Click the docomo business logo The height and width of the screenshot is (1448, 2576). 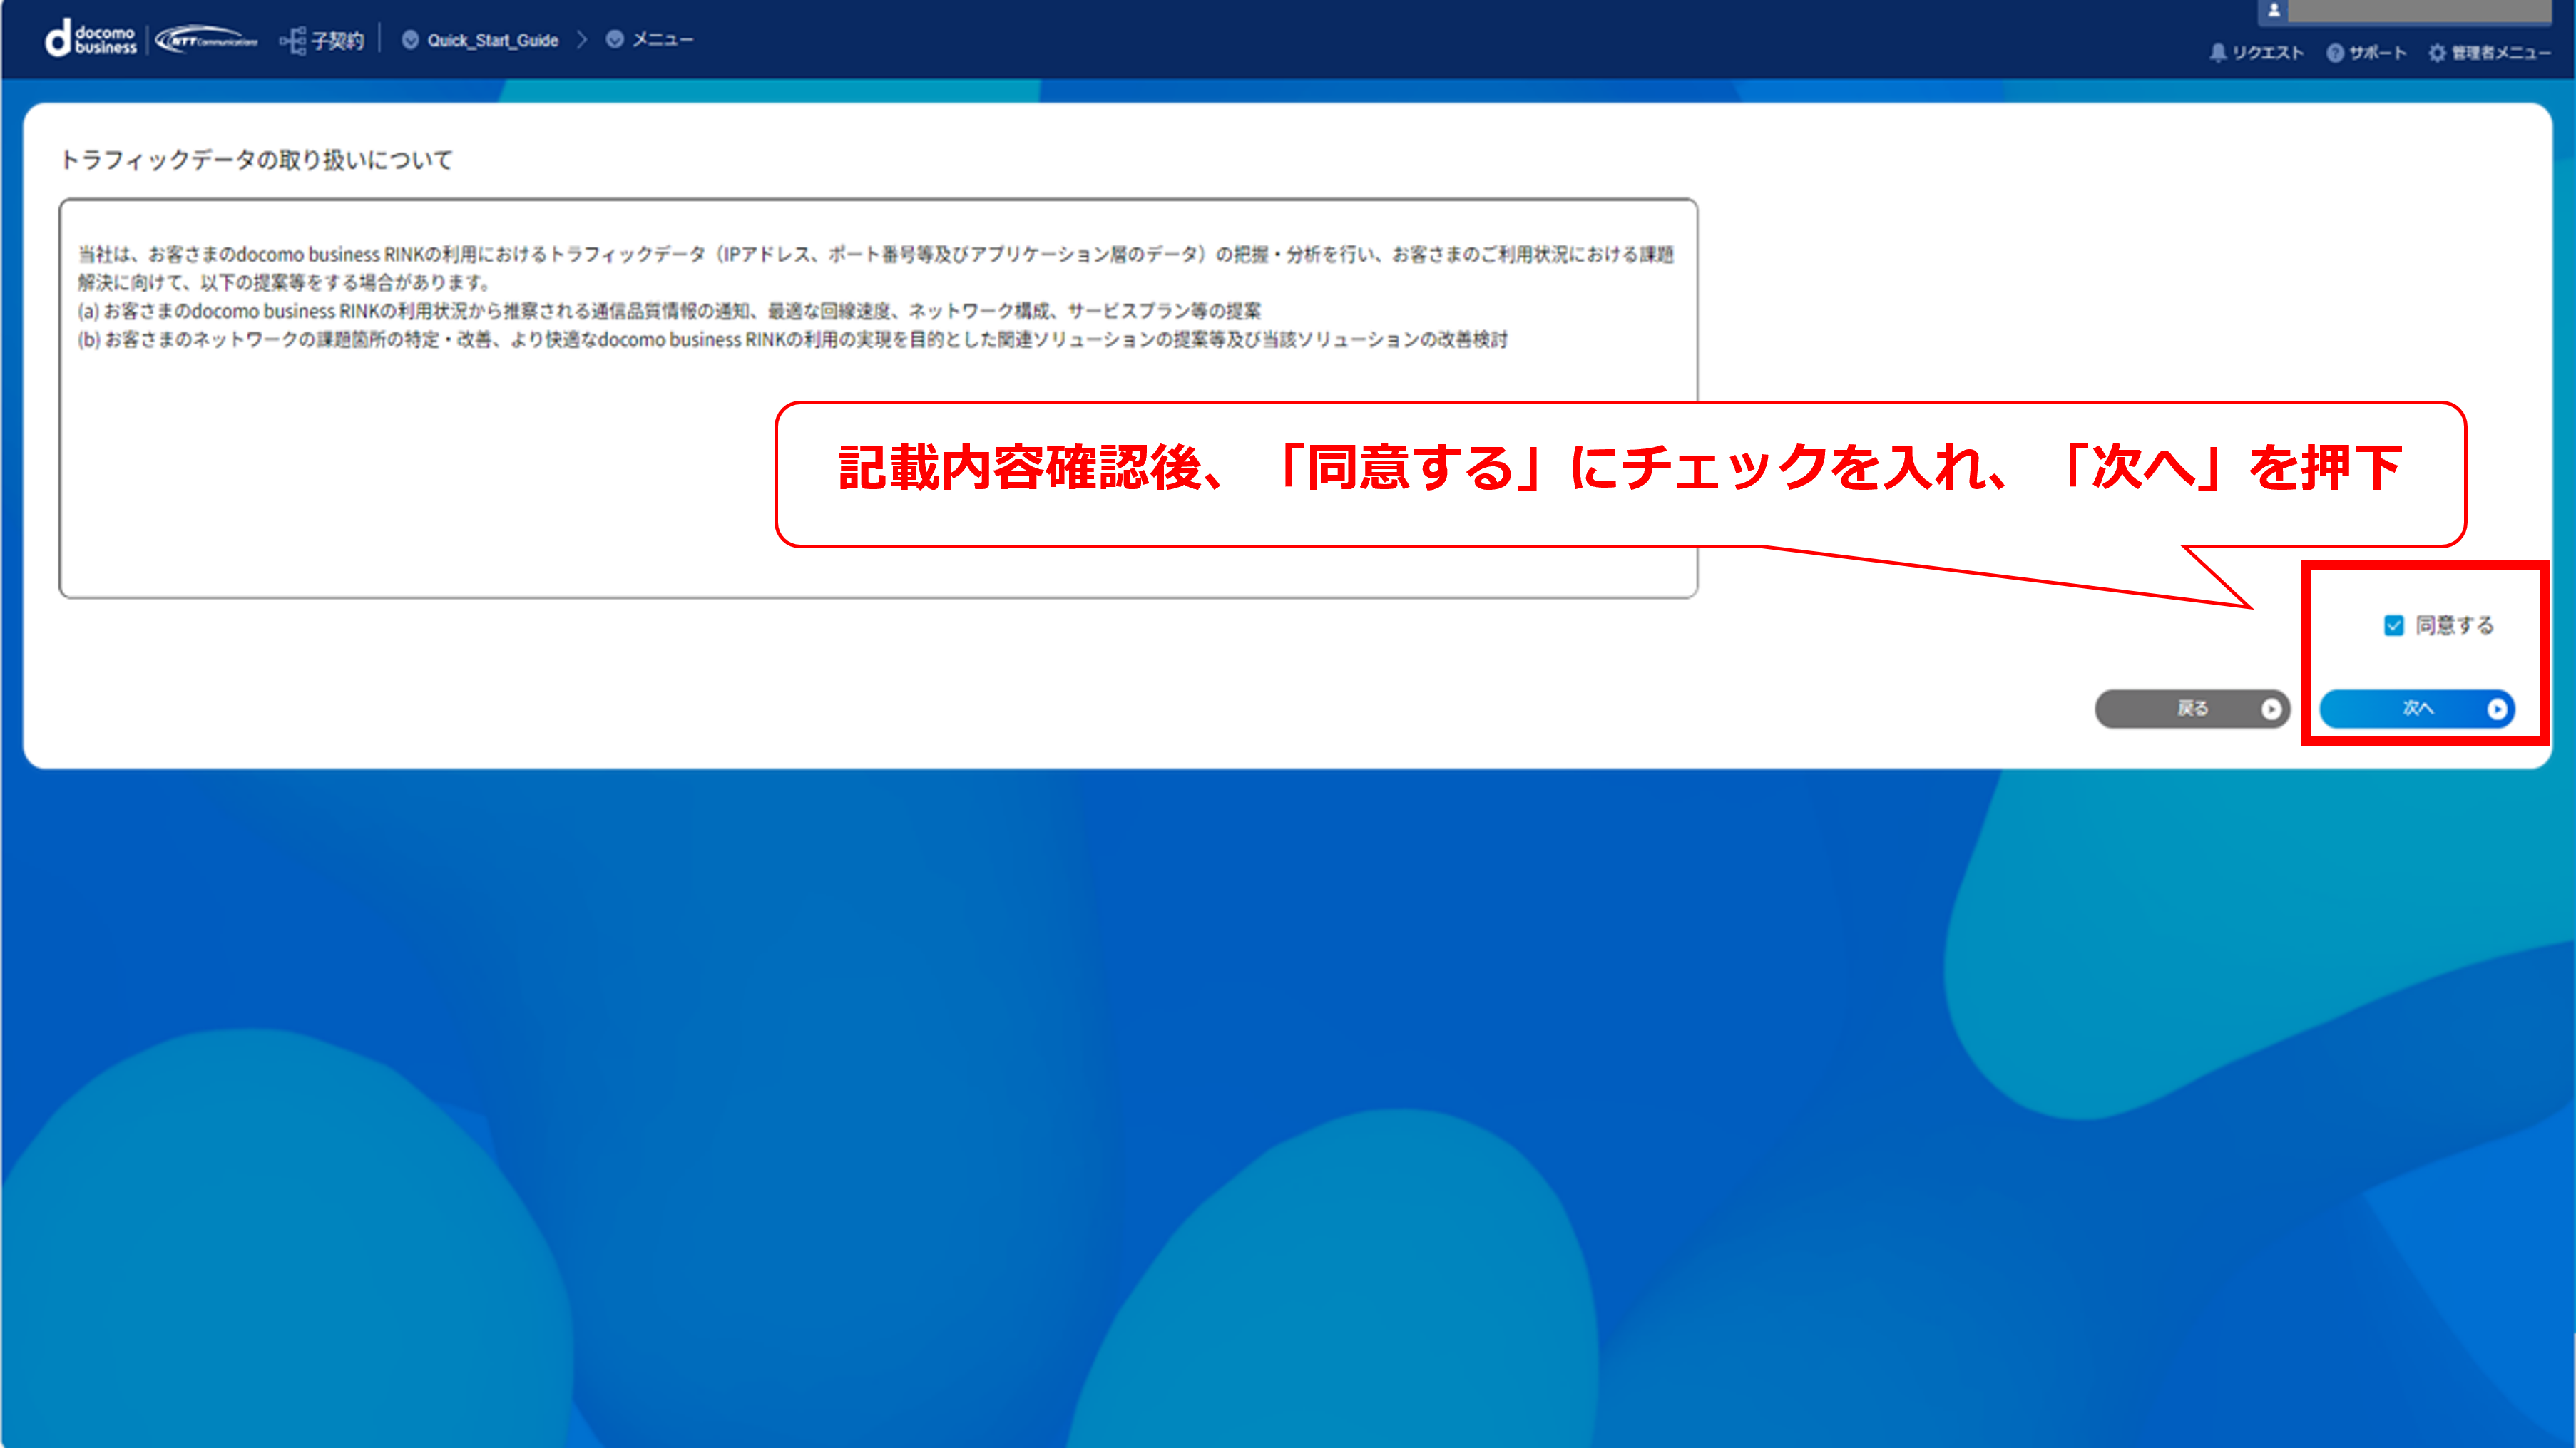(91, 39)
